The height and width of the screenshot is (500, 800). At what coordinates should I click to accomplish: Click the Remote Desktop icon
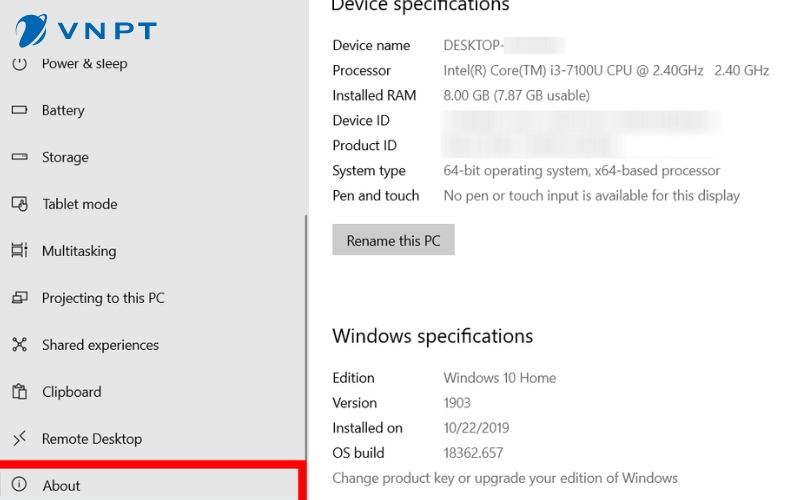click(19, 439)
